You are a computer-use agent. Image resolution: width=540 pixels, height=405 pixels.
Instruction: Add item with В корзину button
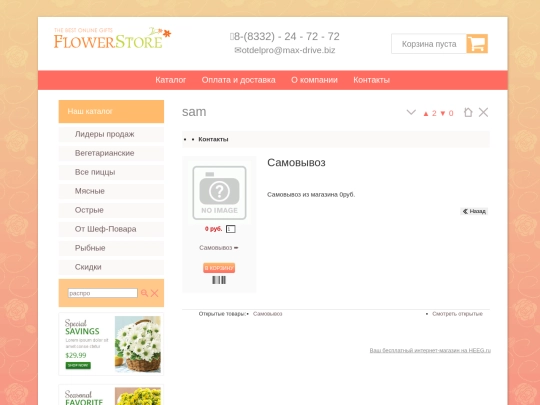point(219,268)
